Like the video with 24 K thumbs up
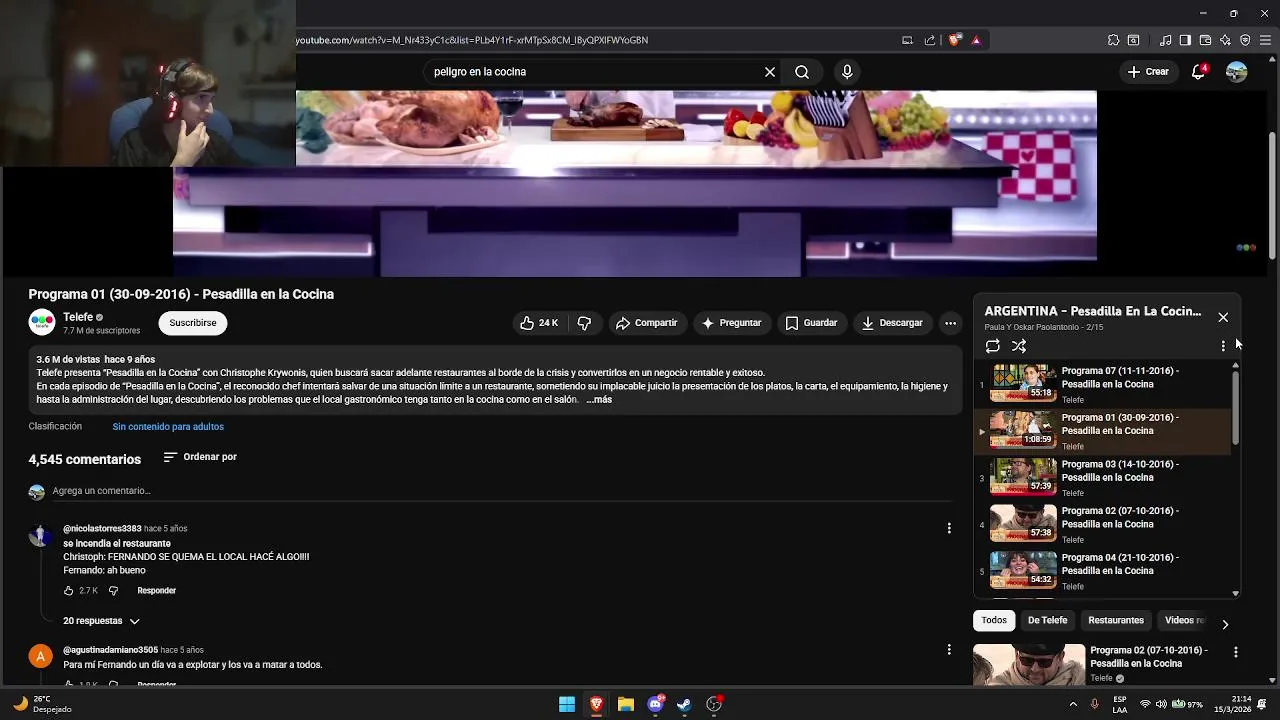The image size is (1280, 720). [x=539, y=323]
